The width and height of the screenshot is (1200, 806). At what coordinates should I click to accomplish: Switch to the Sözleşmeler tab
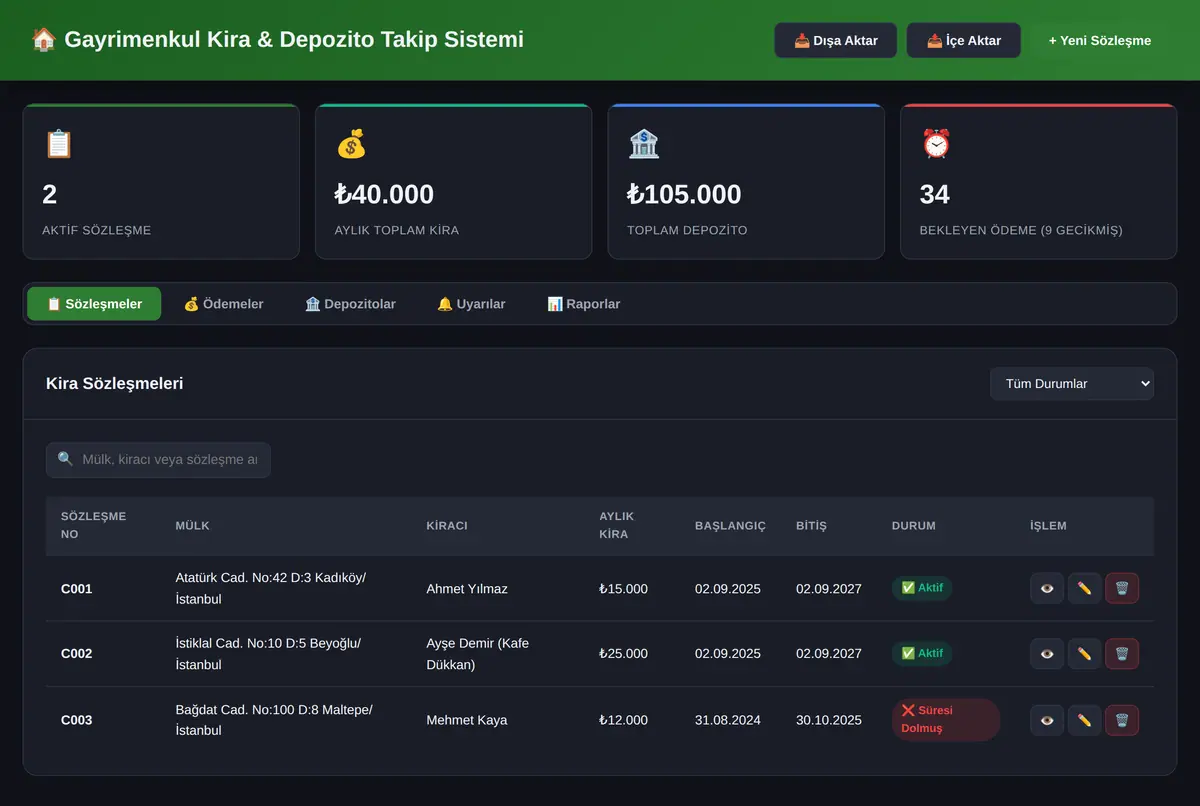(94, 304)
